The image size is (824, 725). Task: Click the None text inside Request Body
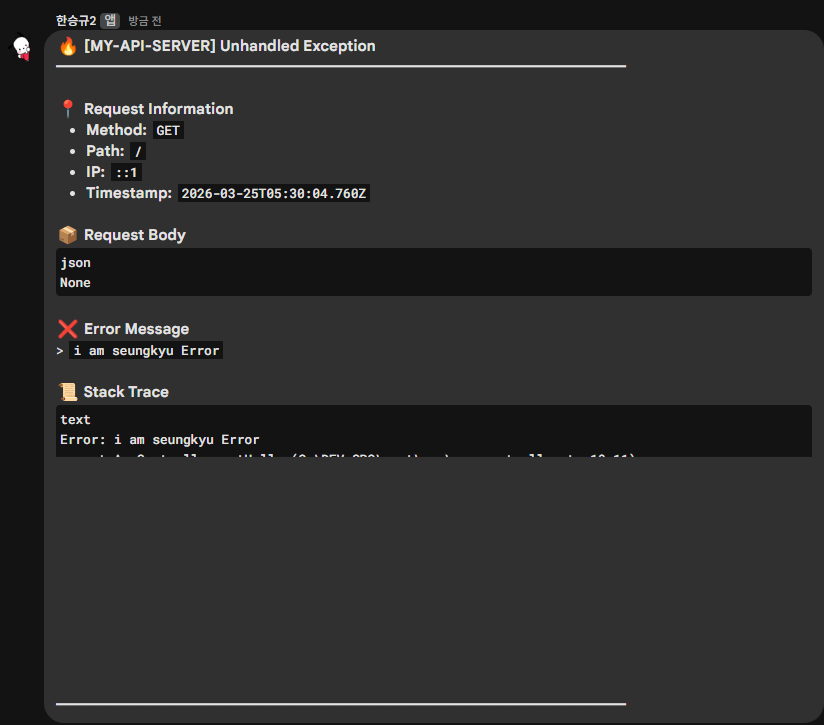point(74,282)
